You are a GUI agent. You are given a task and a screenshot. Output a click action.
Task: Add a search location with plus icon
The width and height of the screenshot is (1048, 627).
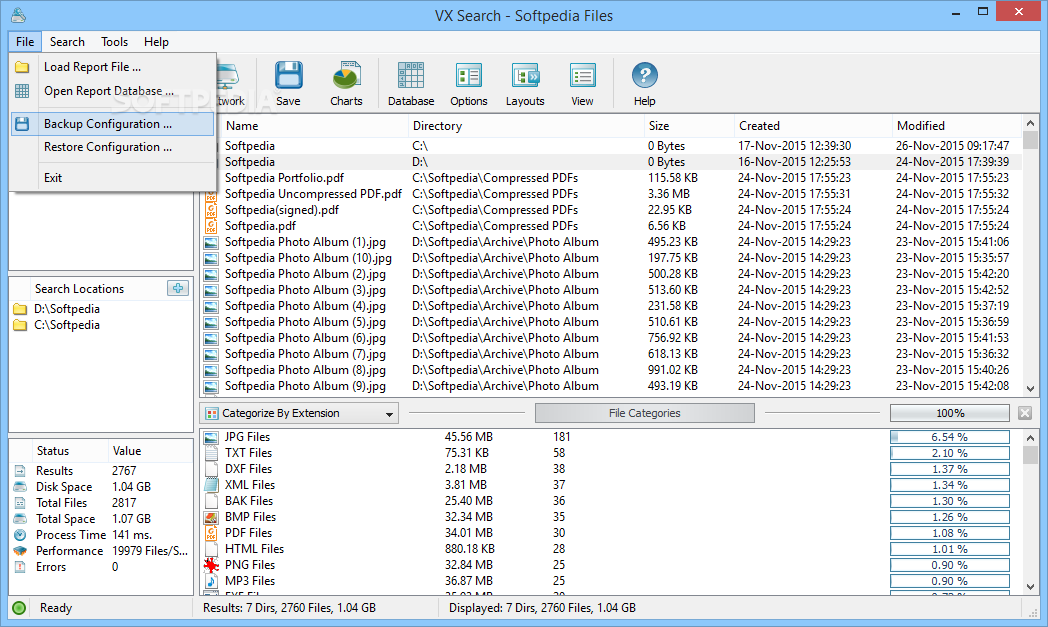pos(178,288)
